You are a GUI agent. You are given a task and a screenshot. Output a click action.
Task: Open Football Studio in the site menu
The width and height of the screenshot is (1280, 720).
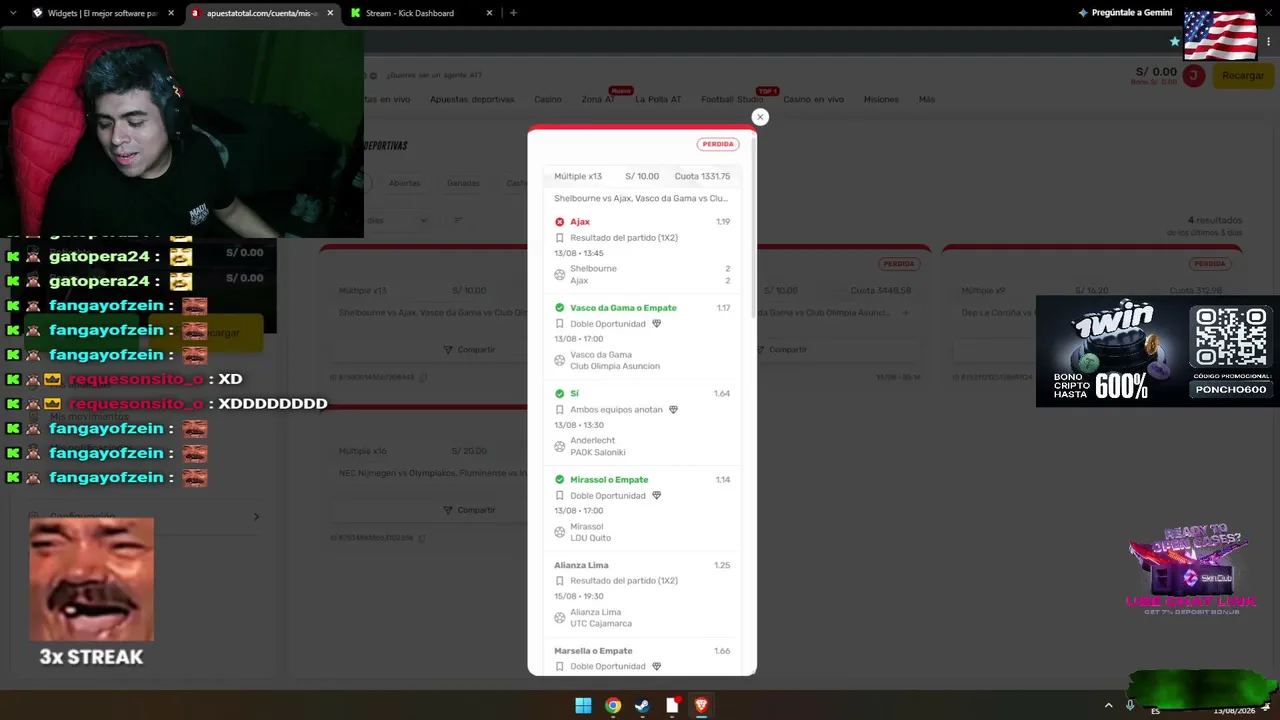(x=732, y=100)
